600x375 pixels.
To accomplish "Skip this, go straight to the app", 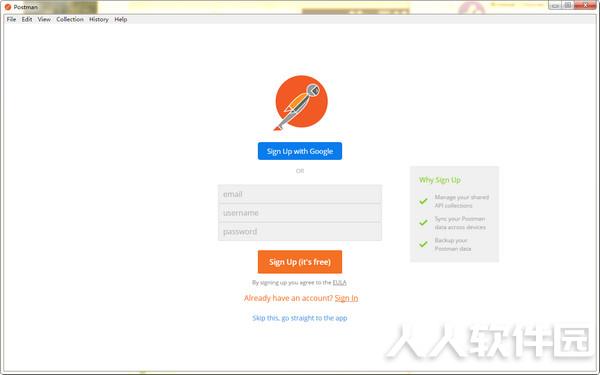I will (x=300, y=318).
